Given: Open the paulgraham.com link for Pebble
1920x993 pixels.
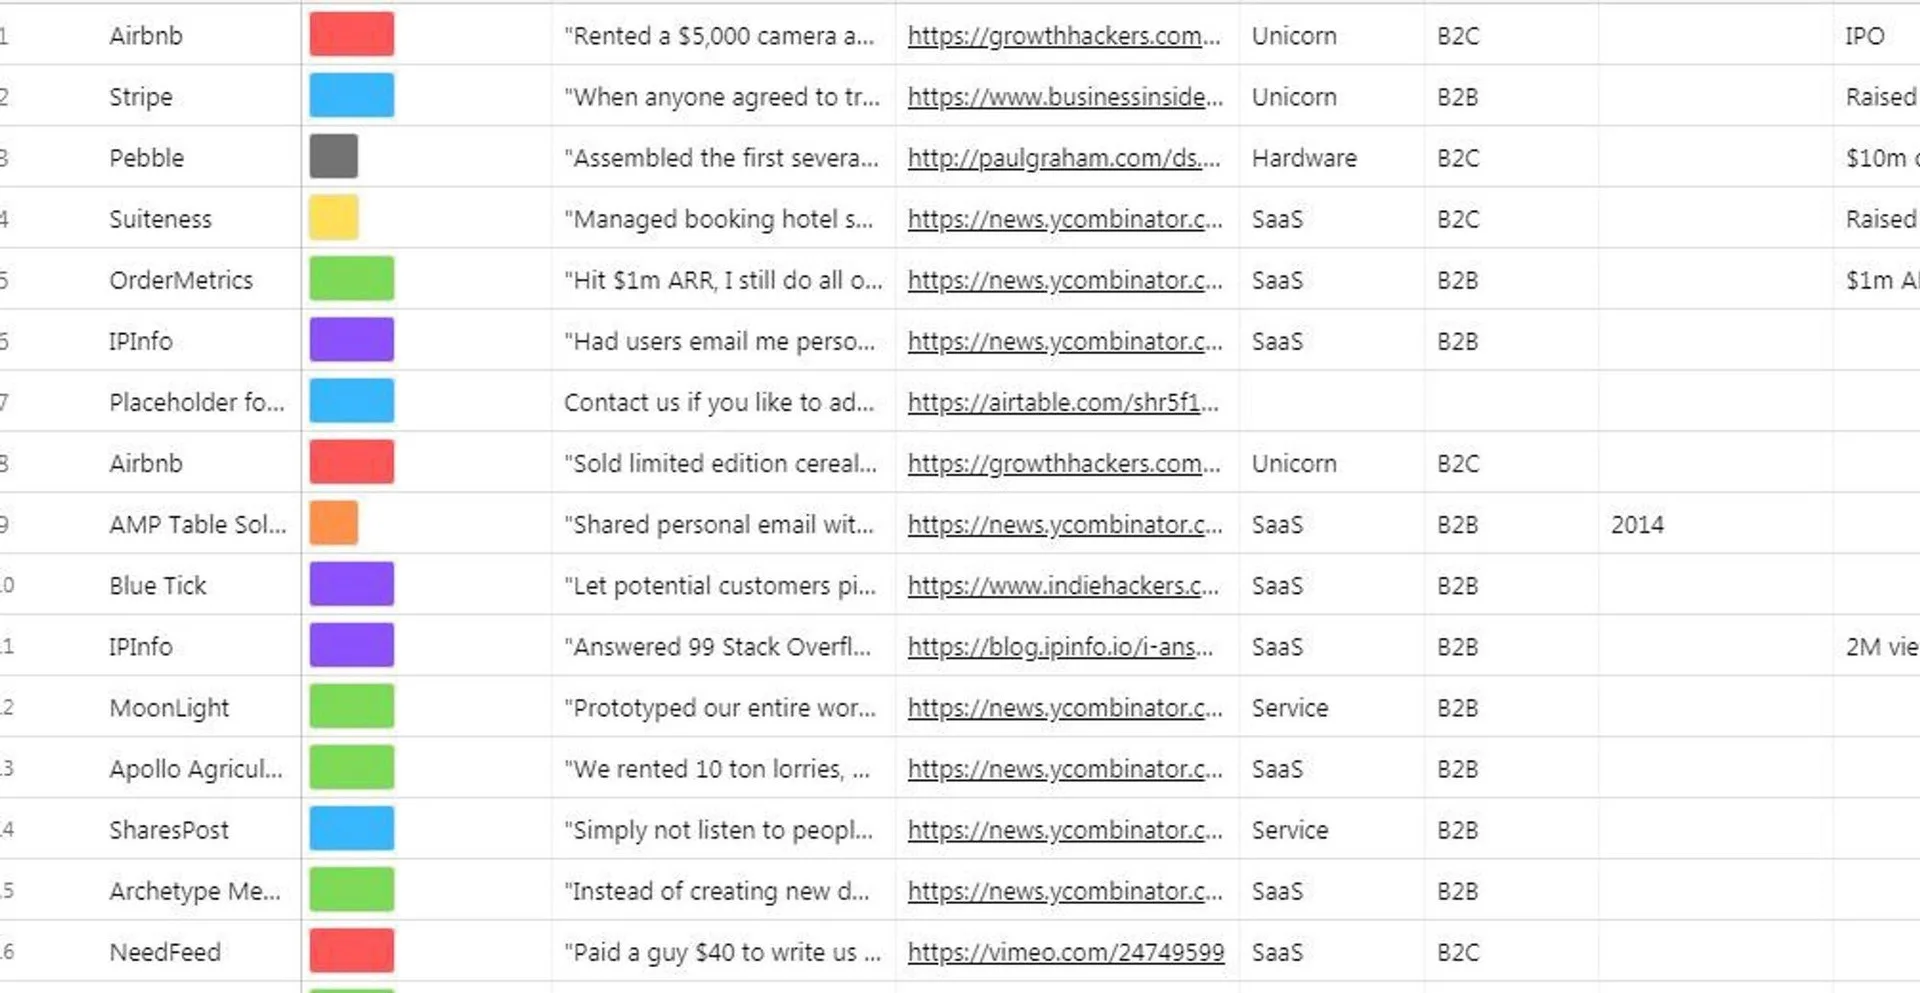Looking at the screenshot, I should (x=1064, y=158).
